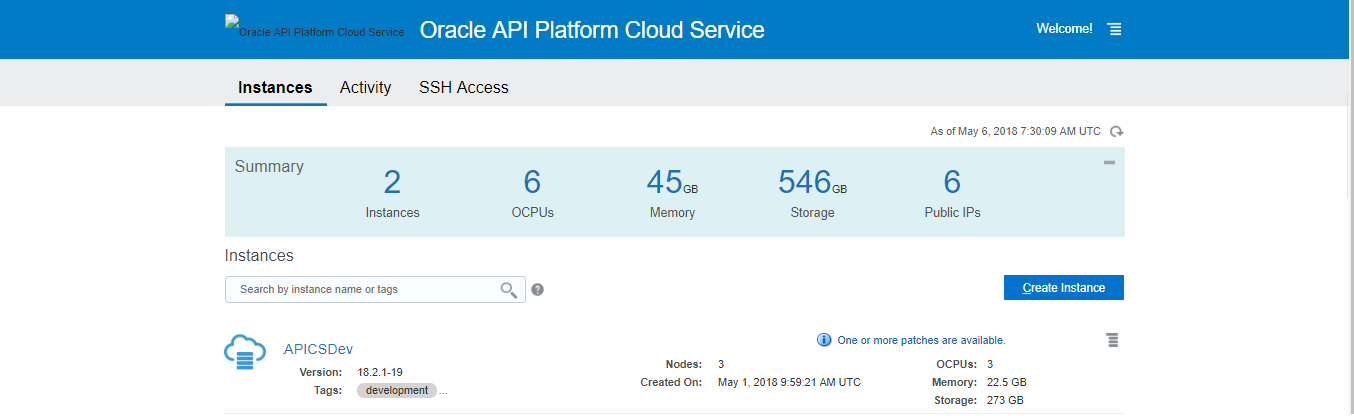Open the patches are available link
This screenshot has width=1354, height=416.
pos(921,340)
